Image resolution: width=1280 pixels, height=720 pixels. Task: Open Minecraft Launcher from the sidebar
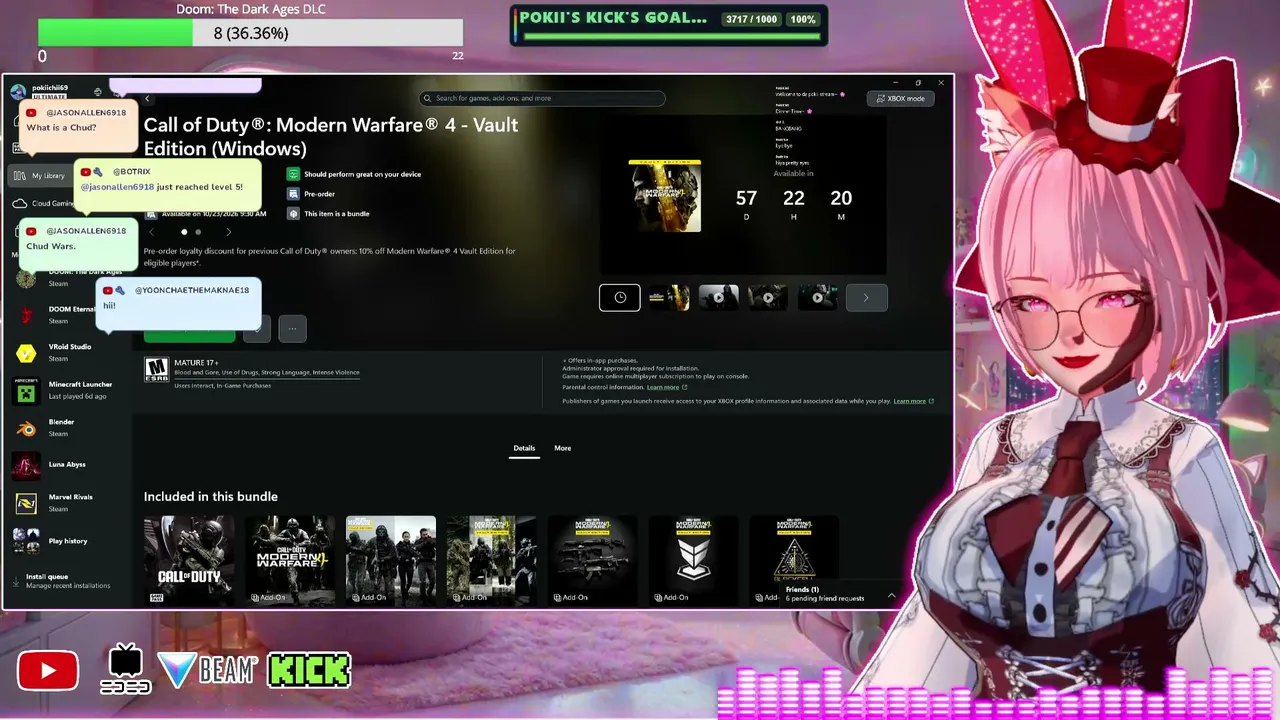pos(66,390)
